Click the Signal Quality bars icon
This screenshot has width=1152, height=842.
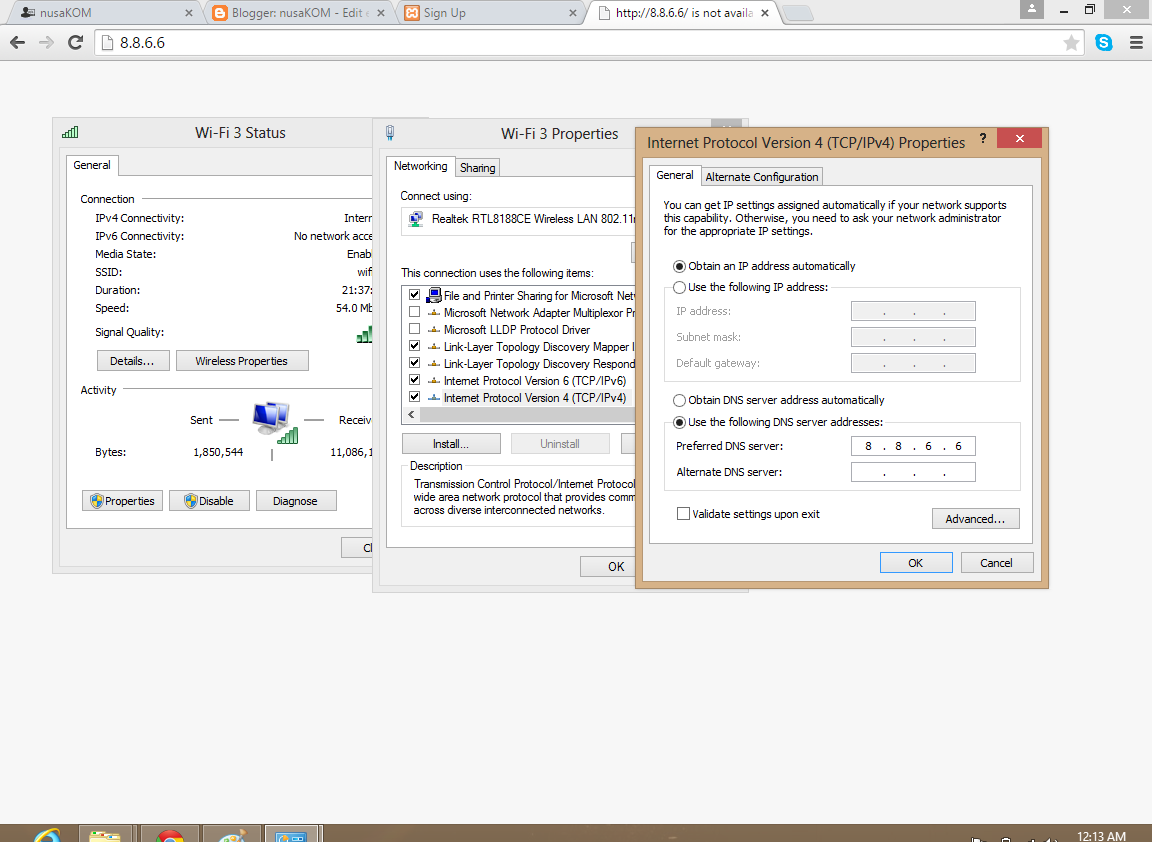pos(364,335)
